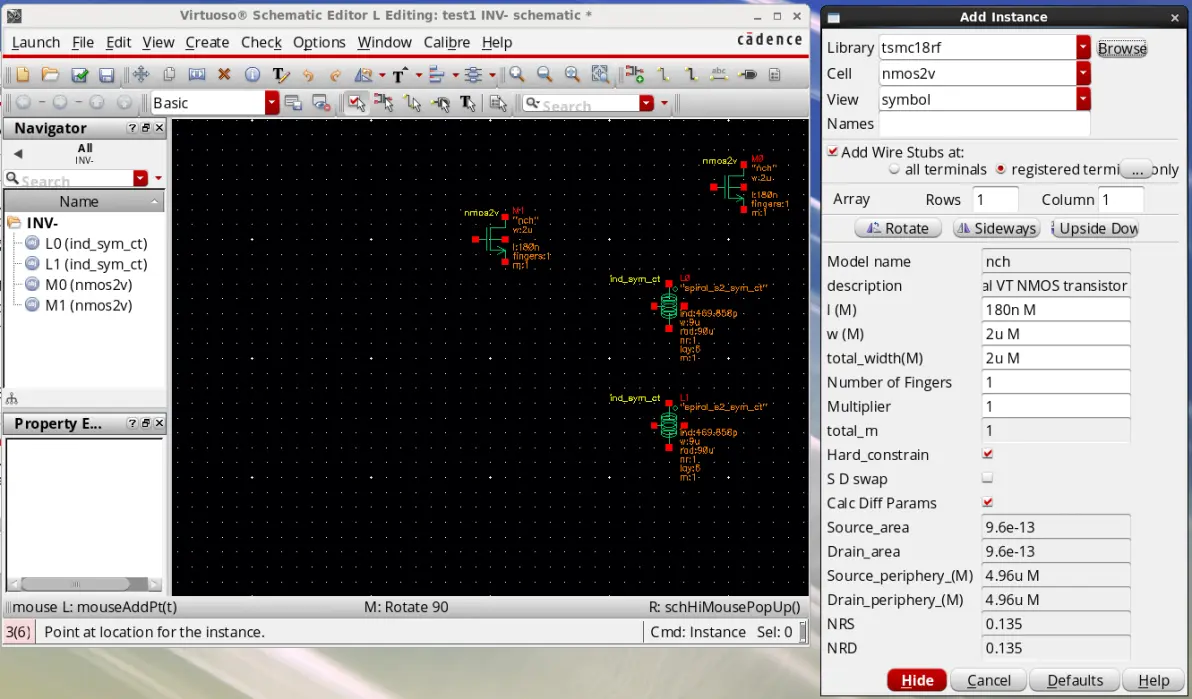Select the all terminals radio button
Viewport: 1192px width, 699px height.
click(x=894, y=169)
